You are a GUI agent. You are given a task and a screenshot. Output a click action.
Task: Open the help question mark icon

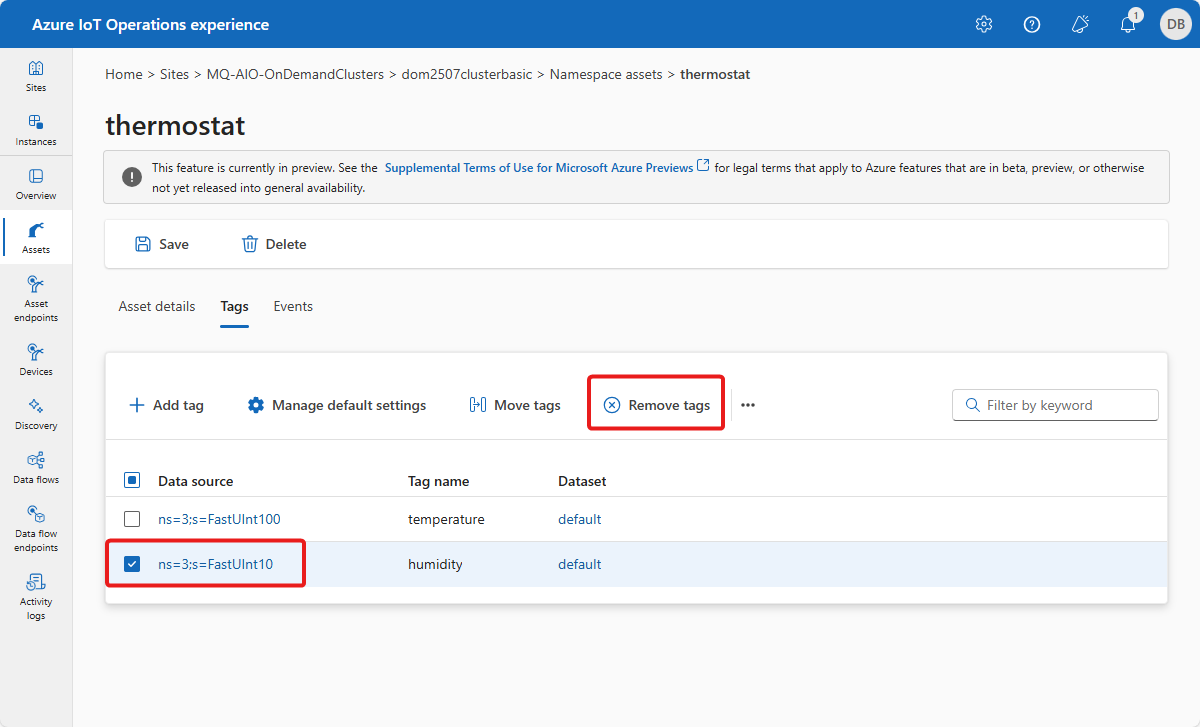click(1032, 24)
